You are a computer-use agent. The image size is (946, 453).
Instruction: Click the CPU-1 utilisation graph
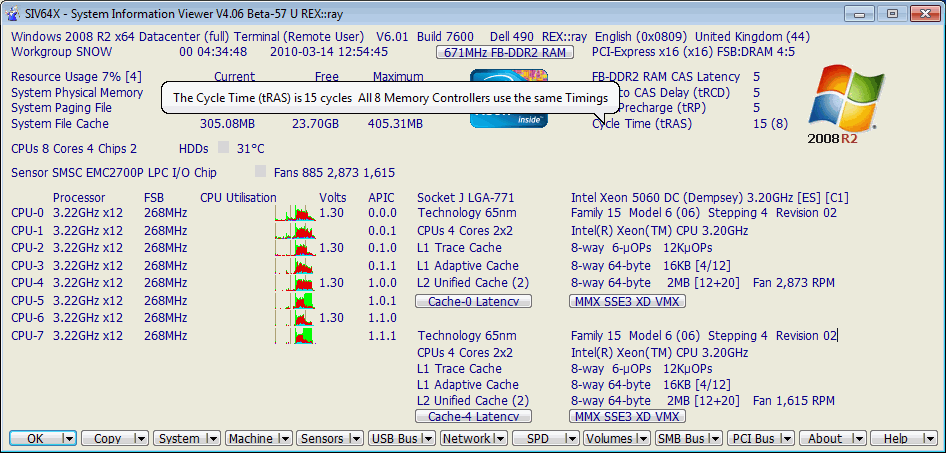pyautogui.click(x=295, y=230)
